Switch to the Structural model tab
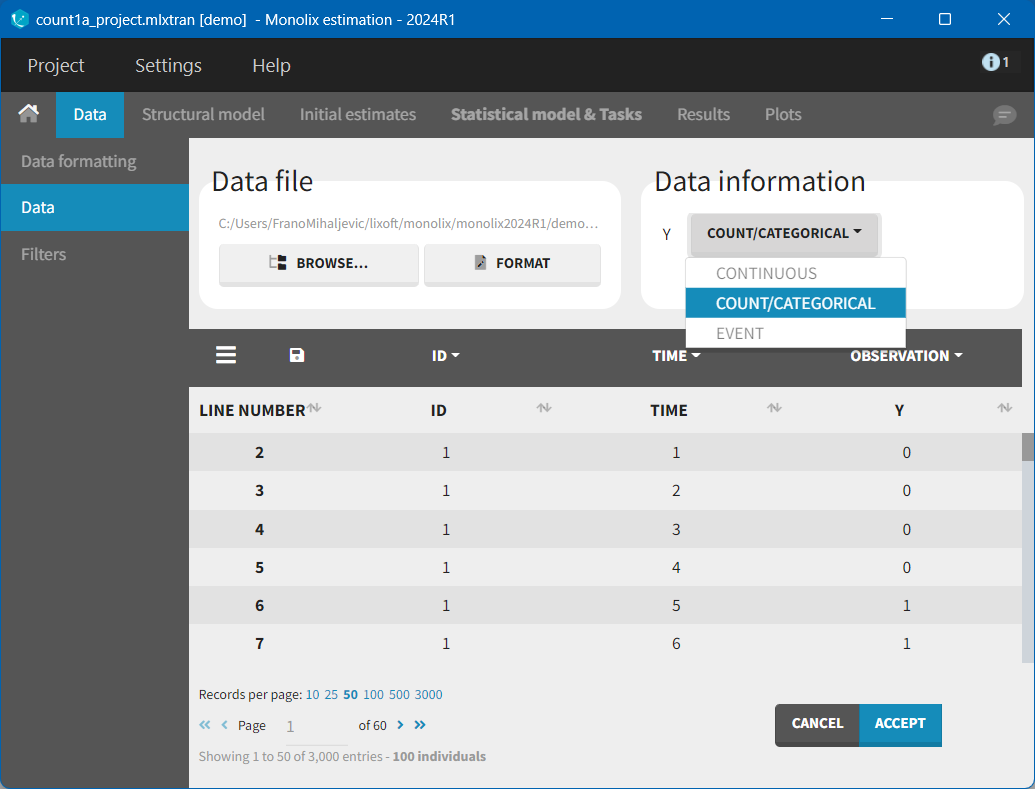1035x789 pixels. [203, 114]
